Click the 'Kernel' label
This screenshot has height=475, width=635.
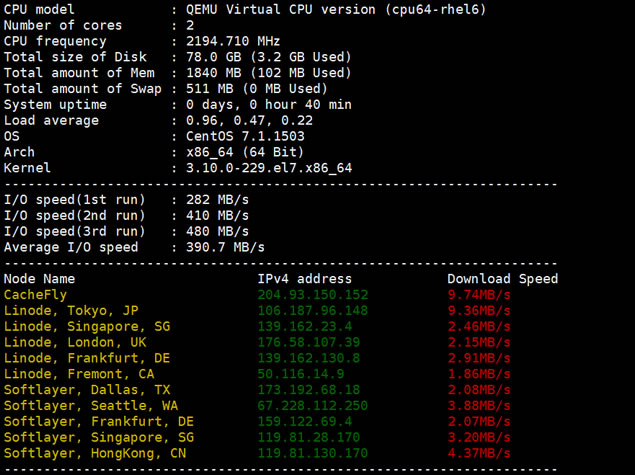27,168
